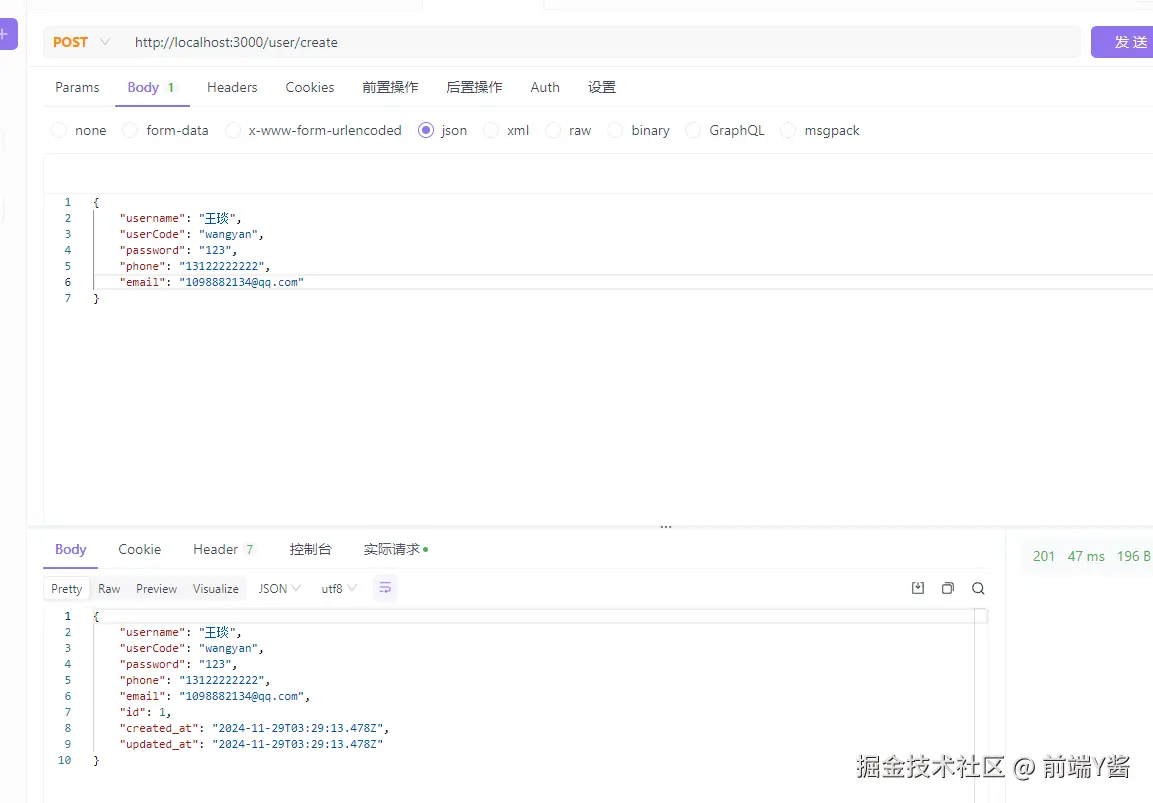
Task: Toggle word wrap icon in response toolbar
Action: (385, 588)
